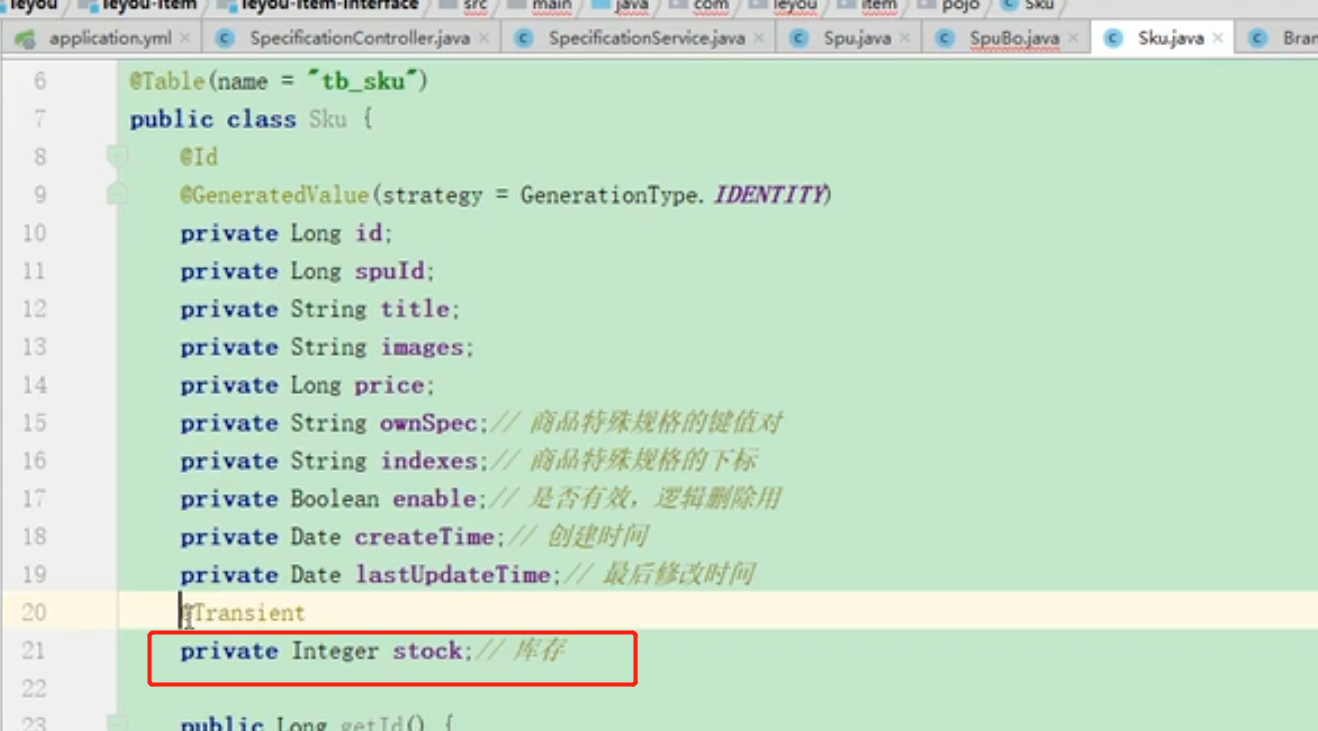The width and height of the screenshot is (1318, 731).
Task: Click the @Id annotation
Action: 199,157
